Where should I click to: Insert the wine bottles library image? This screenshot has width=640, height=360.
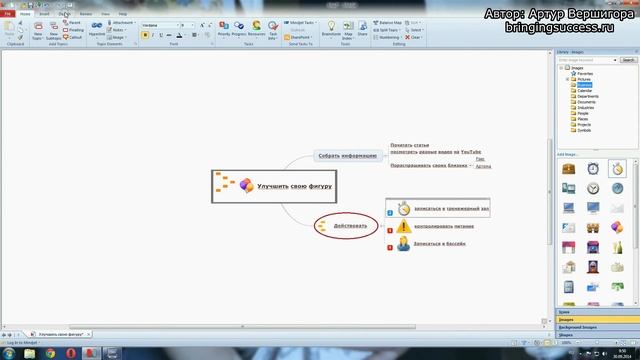tap(617, 247)
